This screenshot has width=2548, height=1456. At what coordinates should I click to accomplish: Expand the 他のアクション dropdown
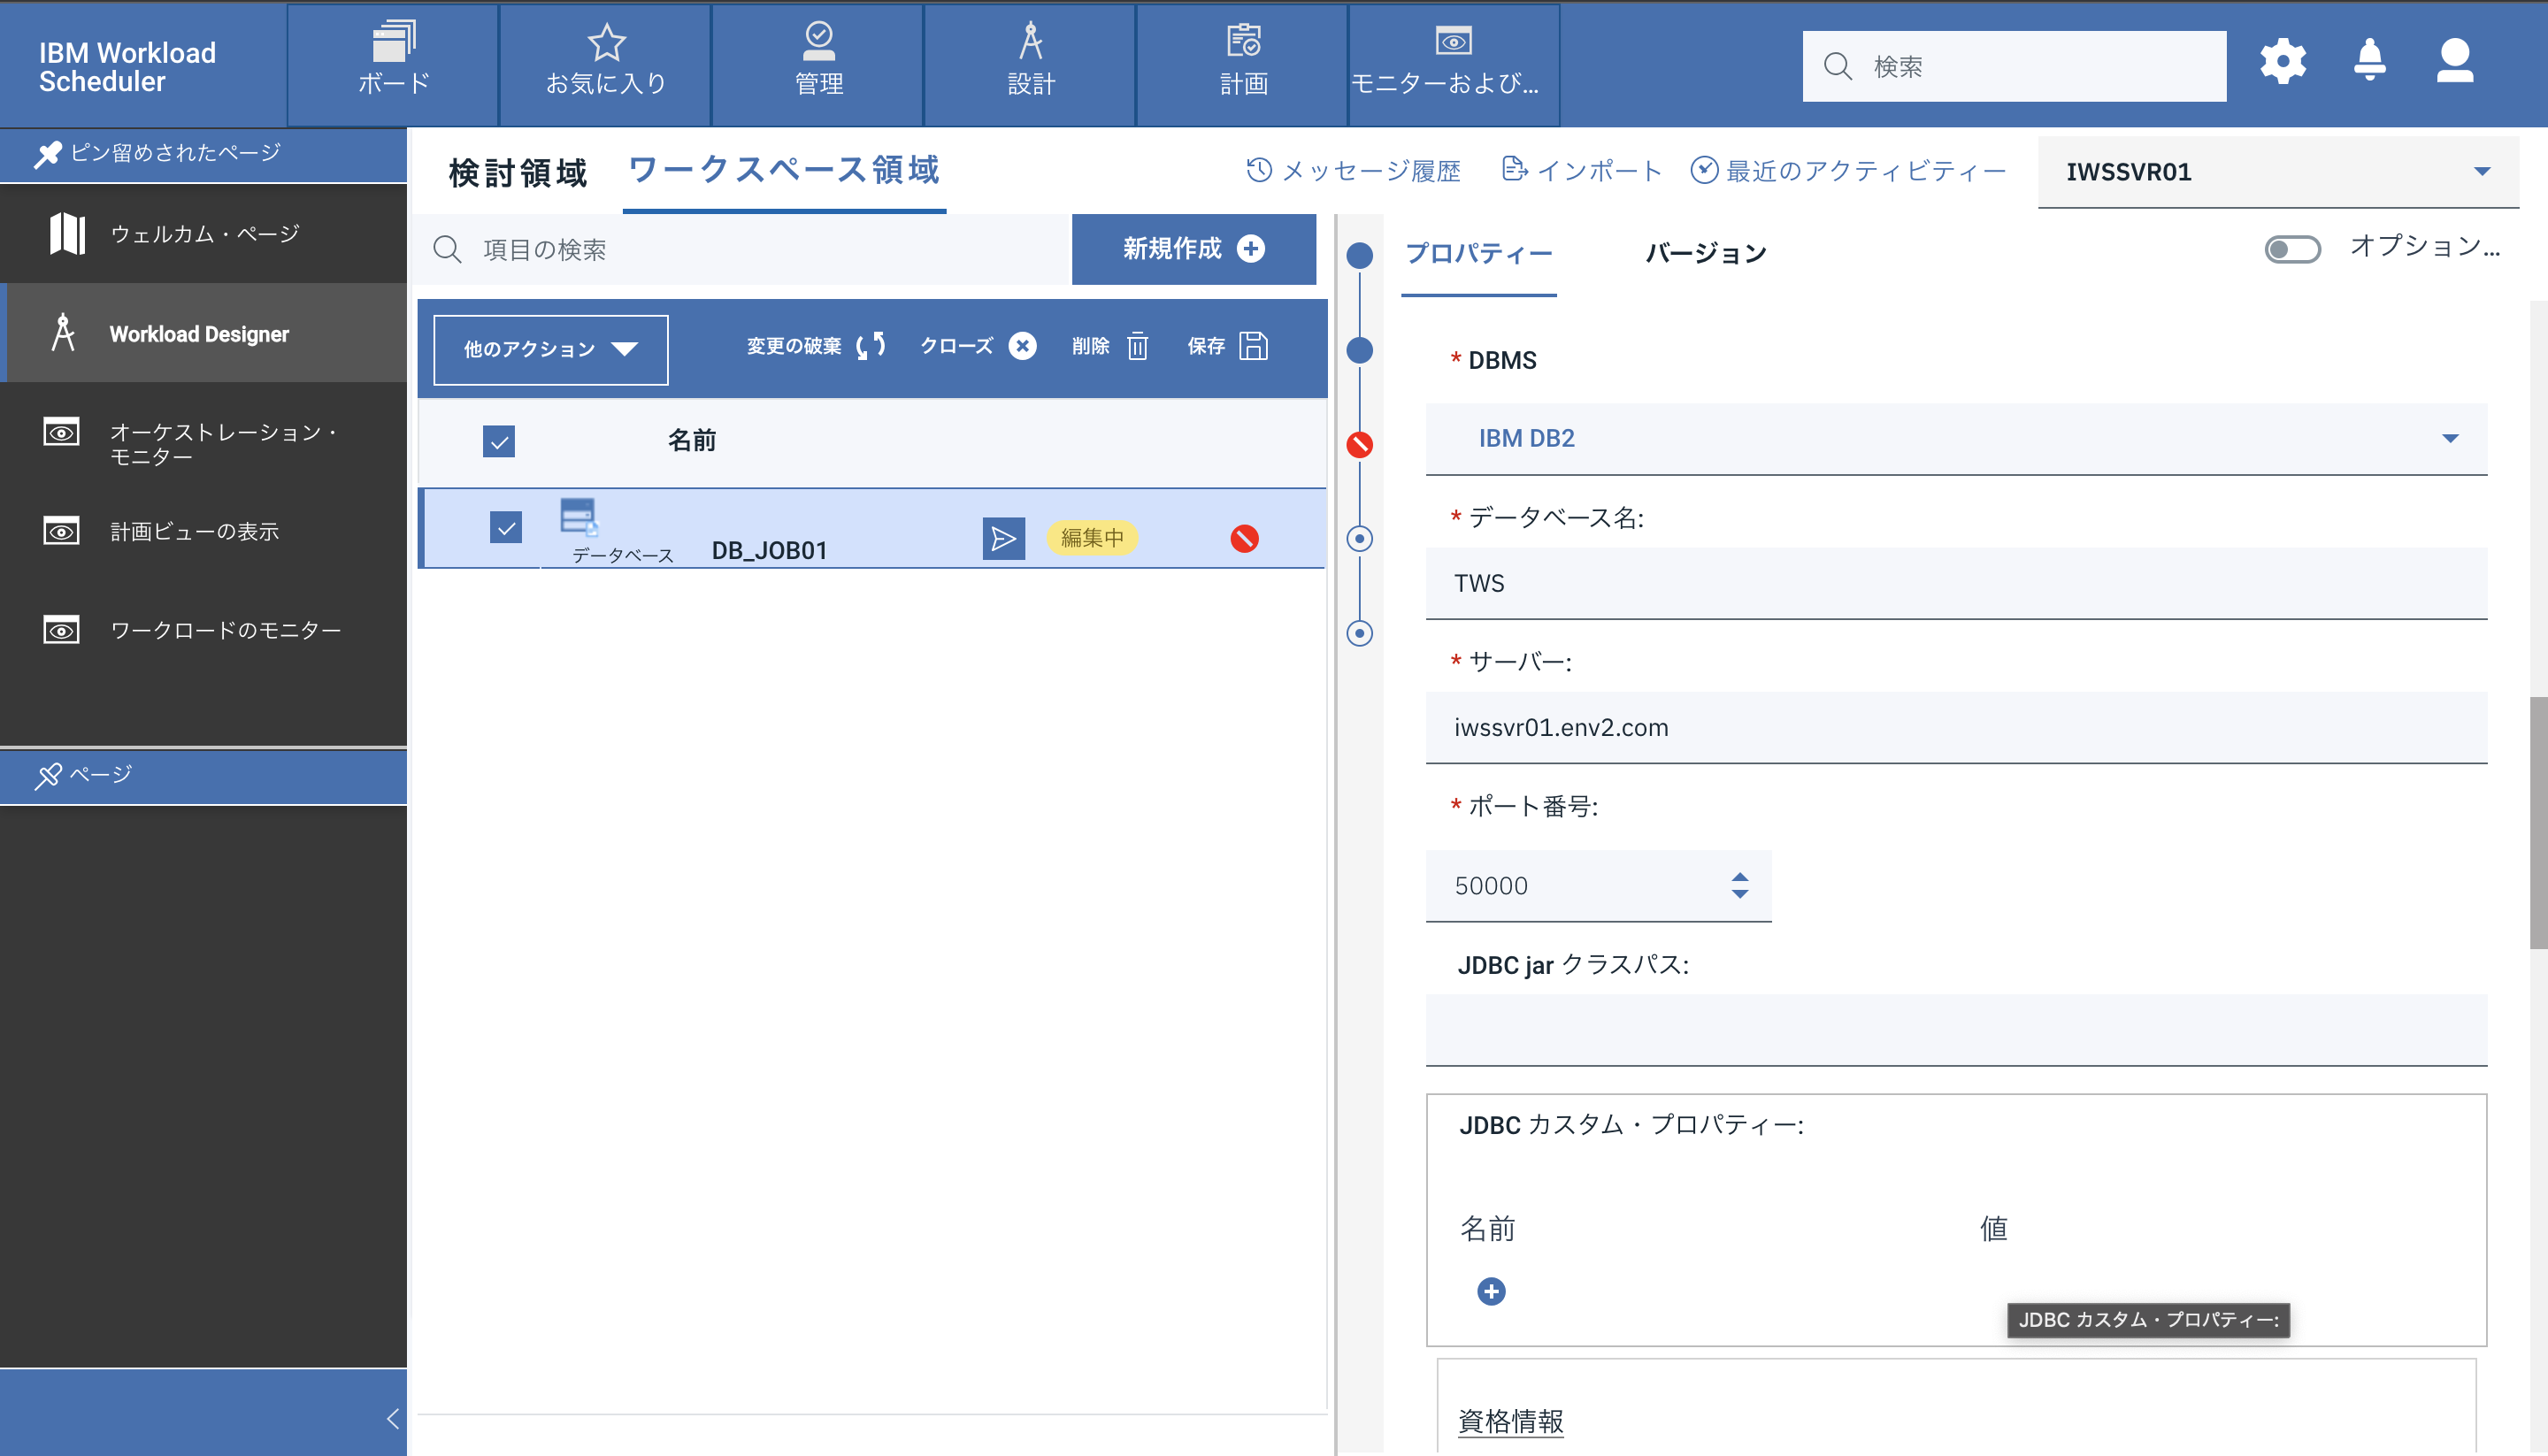click(x=550, y=349)
